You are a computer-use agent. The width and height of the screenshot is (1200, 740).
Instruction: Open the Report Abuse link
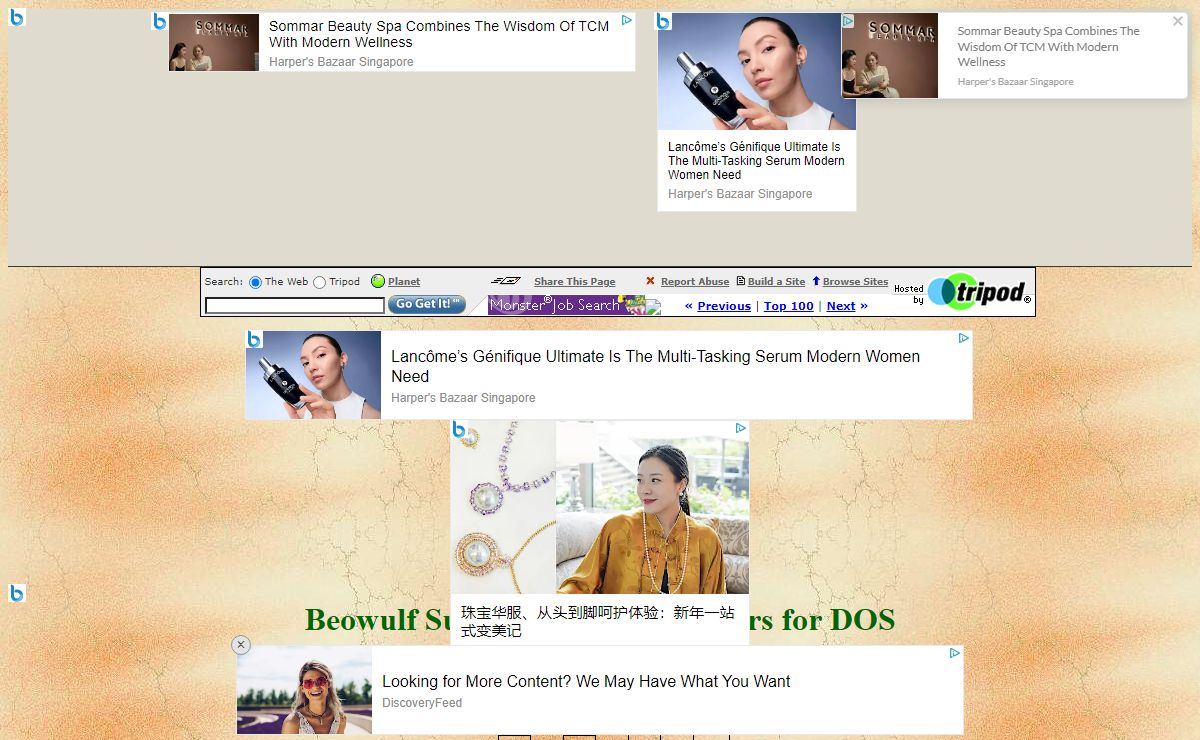695,282
